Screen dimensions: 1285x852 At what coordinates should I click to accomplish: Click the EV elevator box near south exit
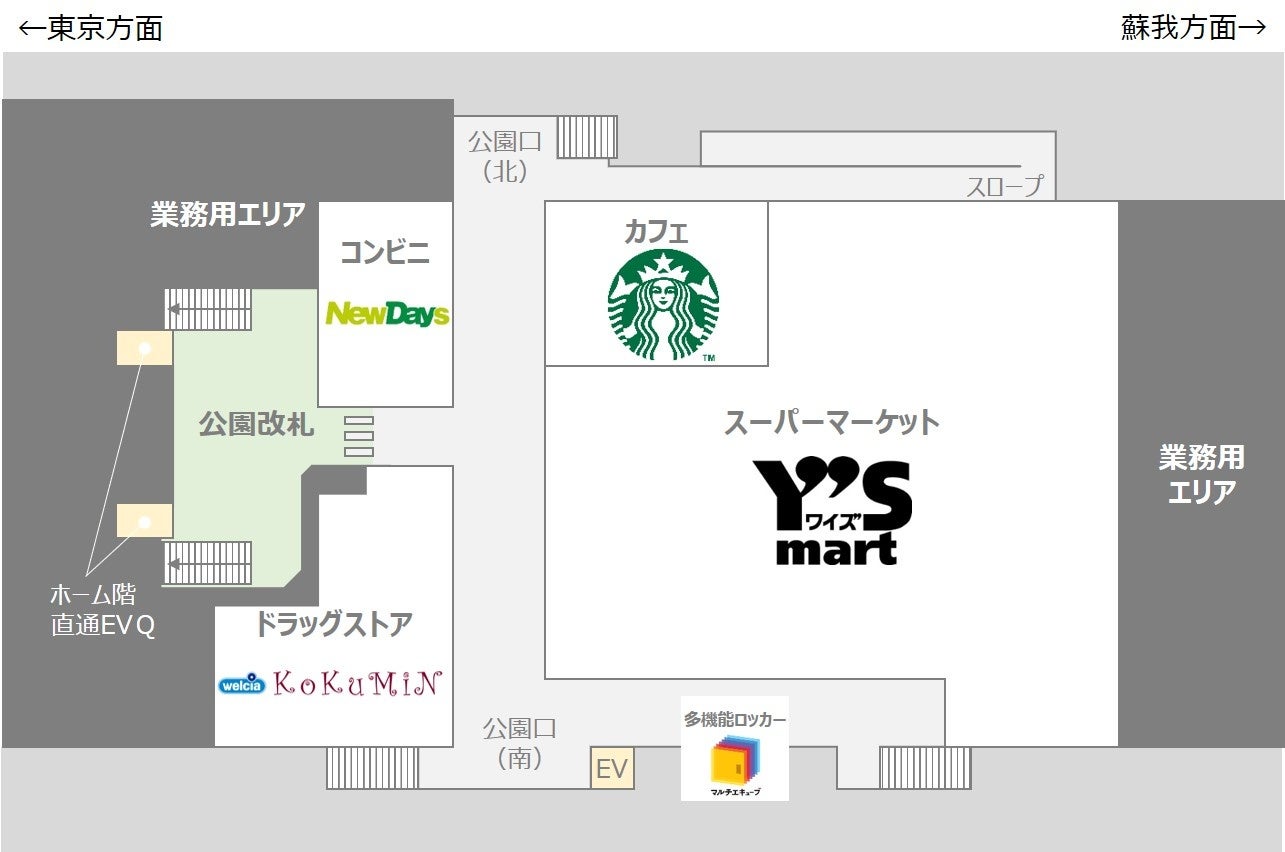(611, 768)
